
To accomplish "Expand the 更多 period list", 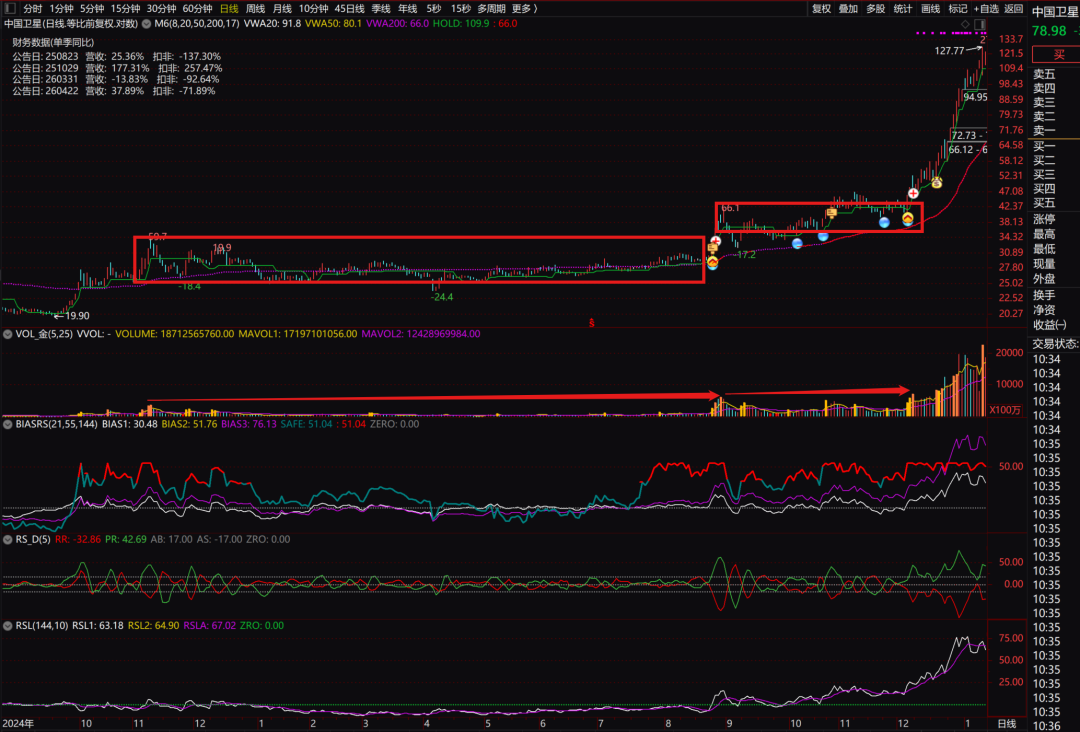I will pos(524,9).
